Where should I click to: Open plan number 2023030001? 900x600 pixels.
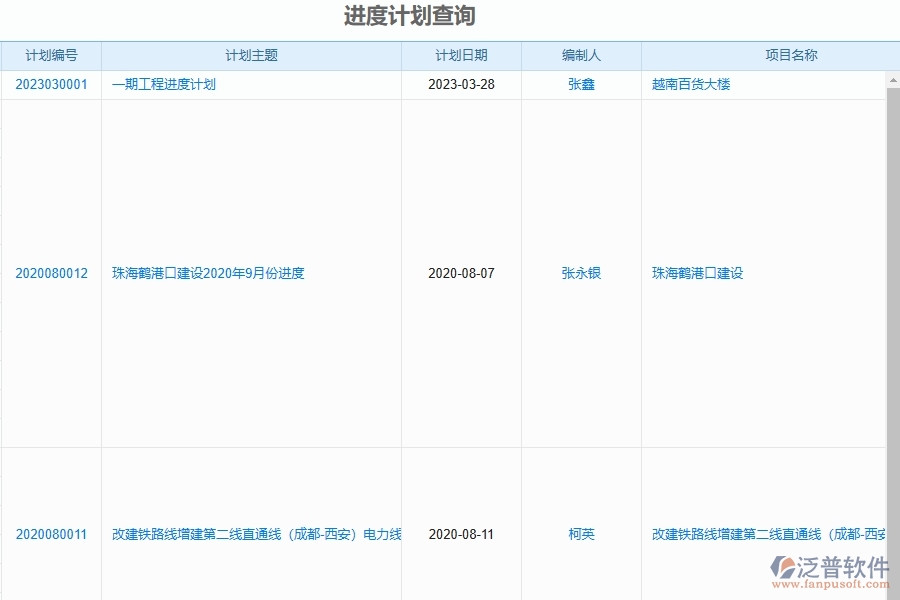49,85
